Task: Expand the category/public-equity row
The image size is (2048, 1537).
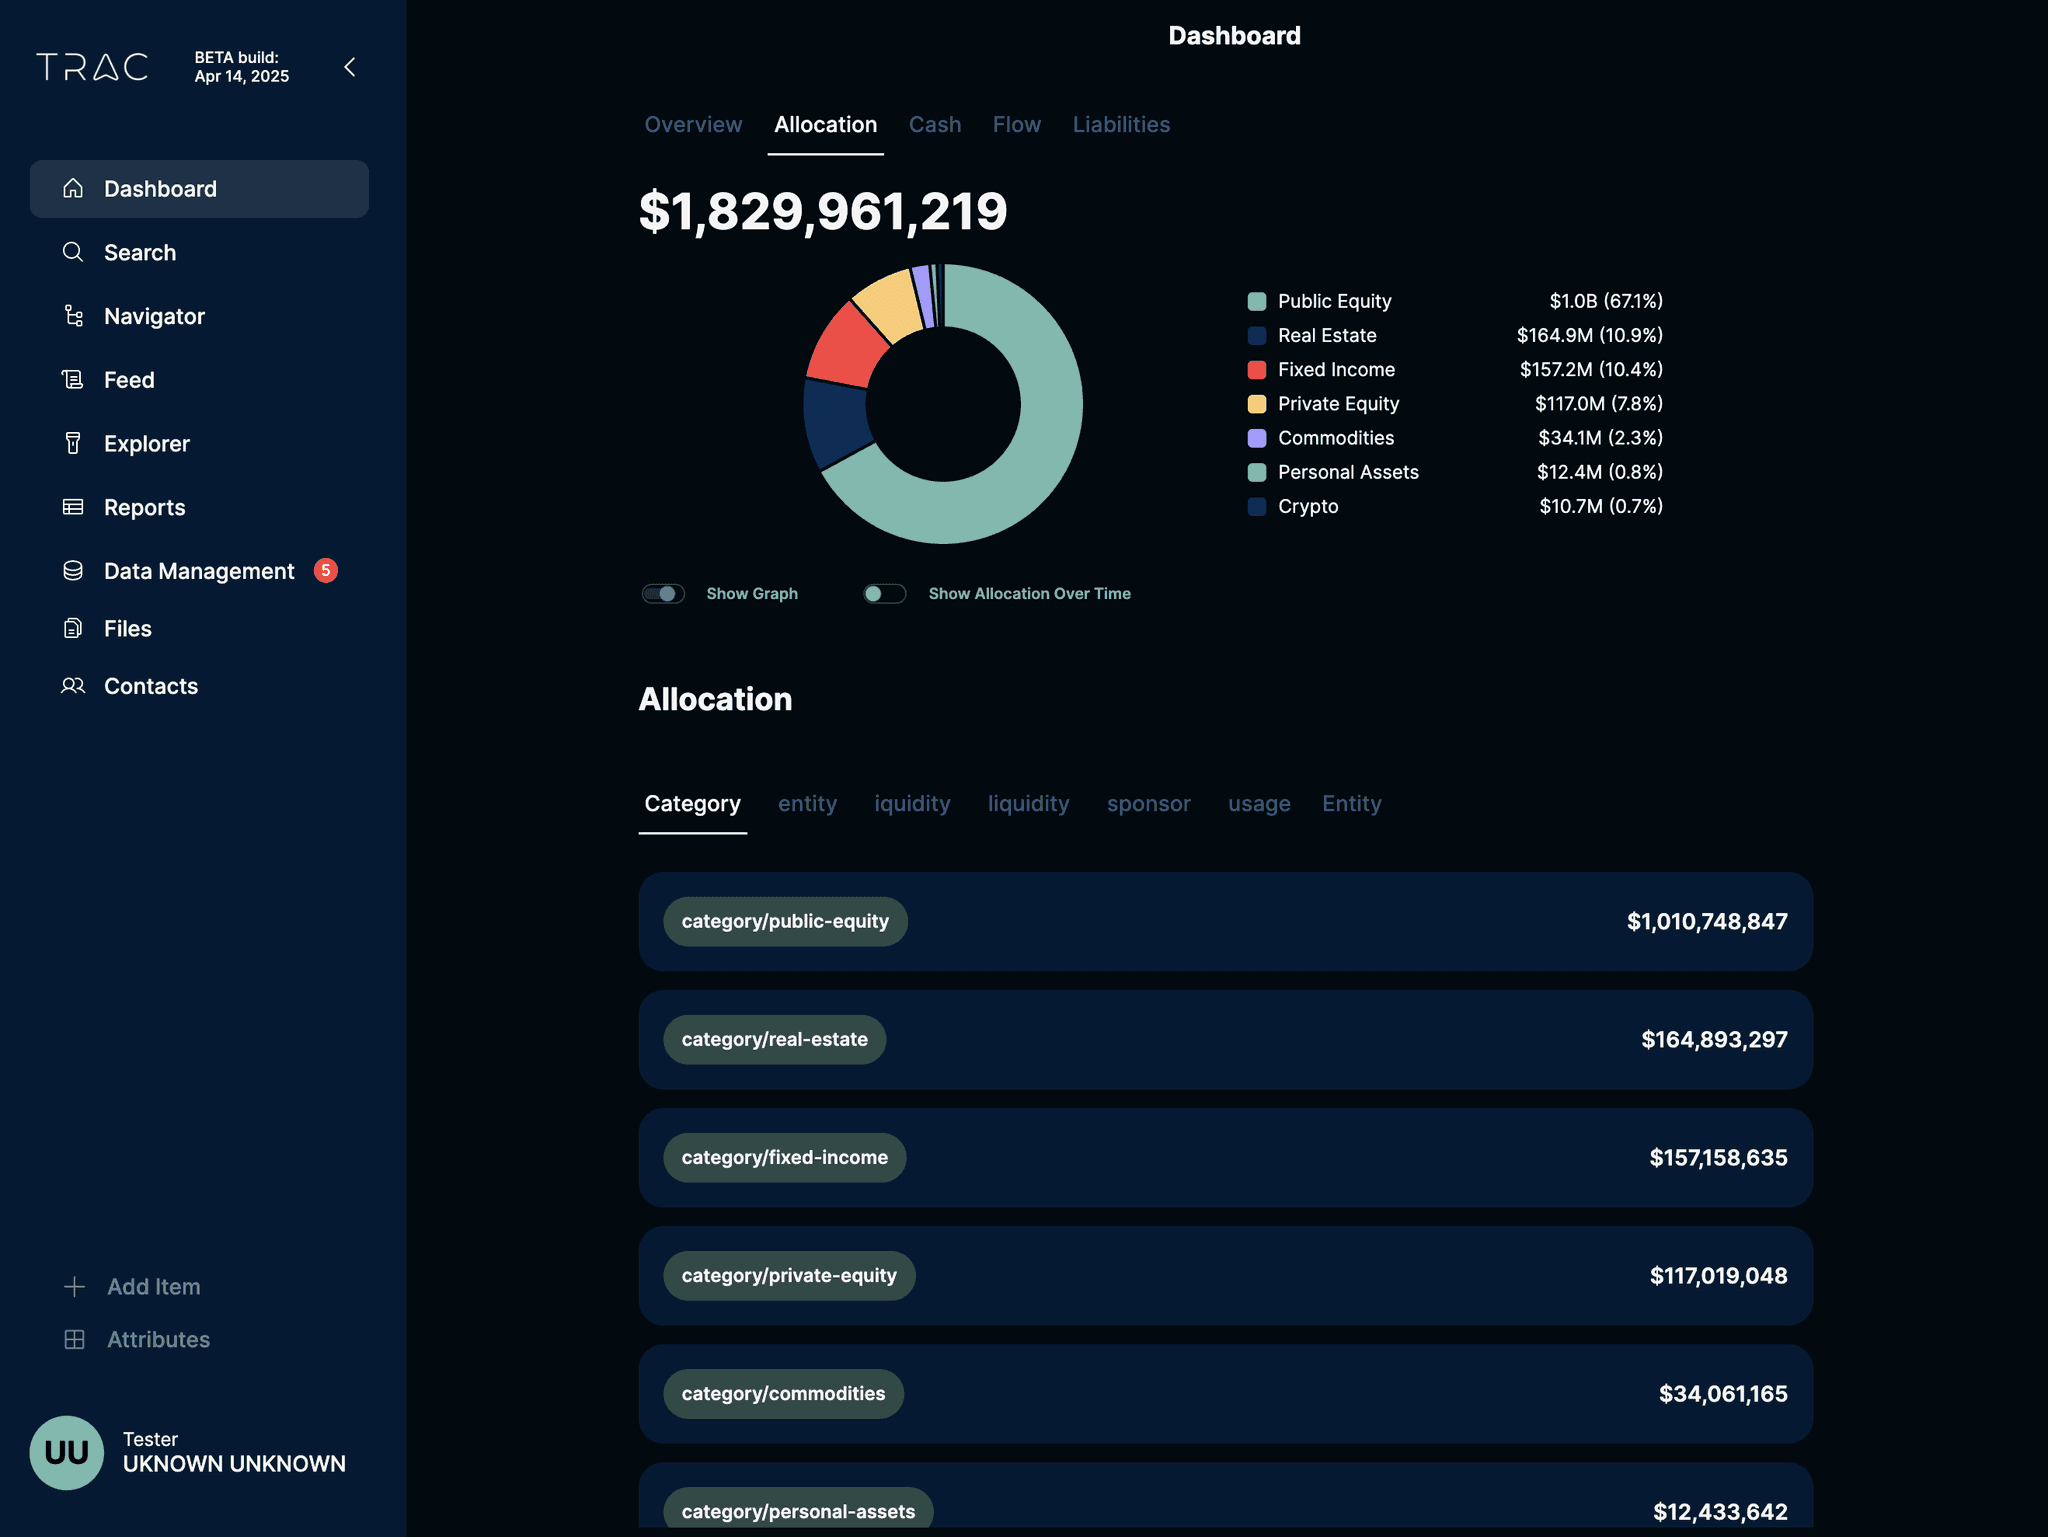Action: click(x=1225, y=921)
